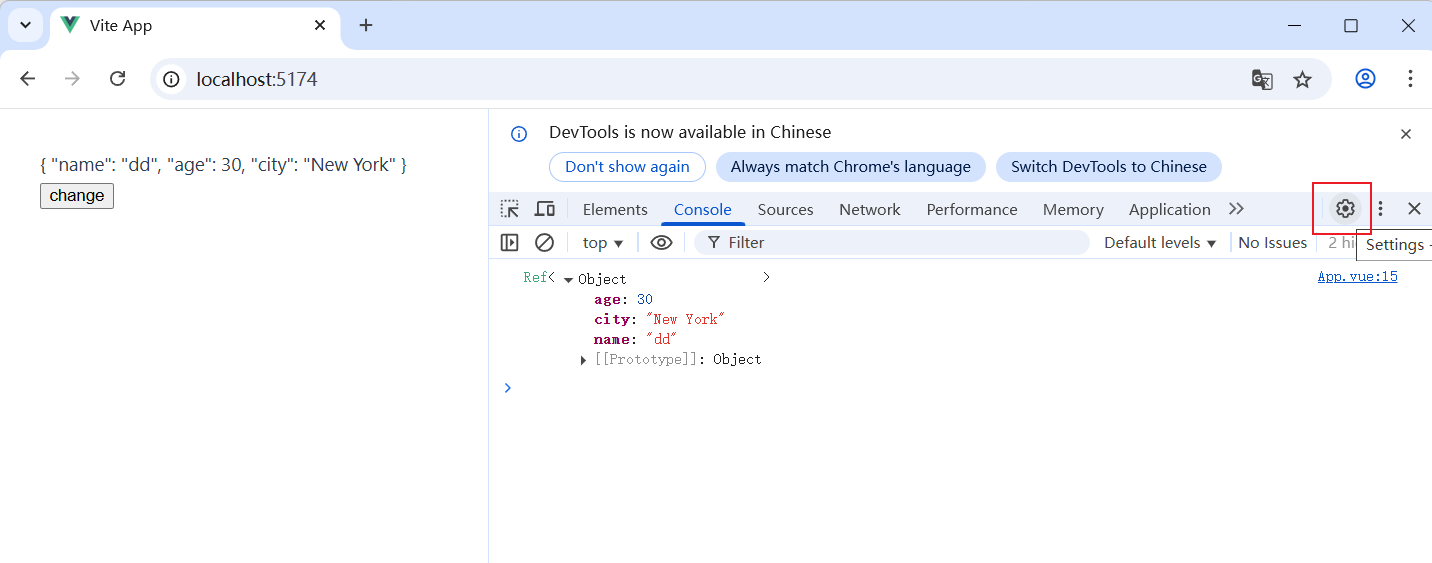Show the console sidebar panel icon

click(510, 242)
